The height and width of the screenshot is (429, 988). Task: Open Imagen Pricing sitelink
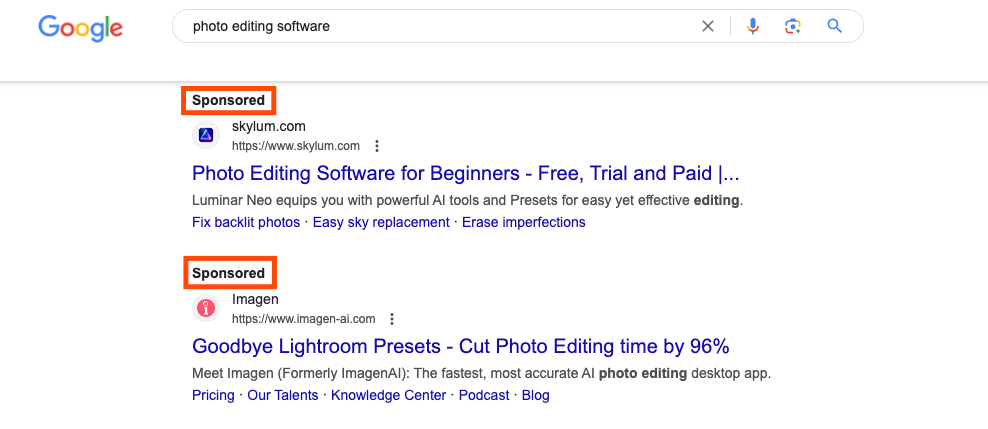[x=213, y=396]
